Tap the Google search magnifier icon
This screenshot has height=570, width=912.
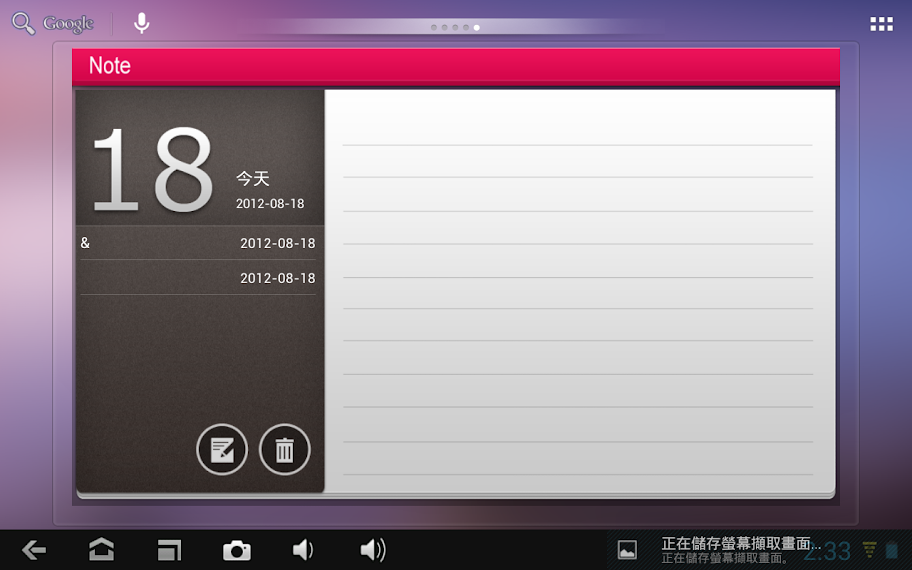[23, 23]
